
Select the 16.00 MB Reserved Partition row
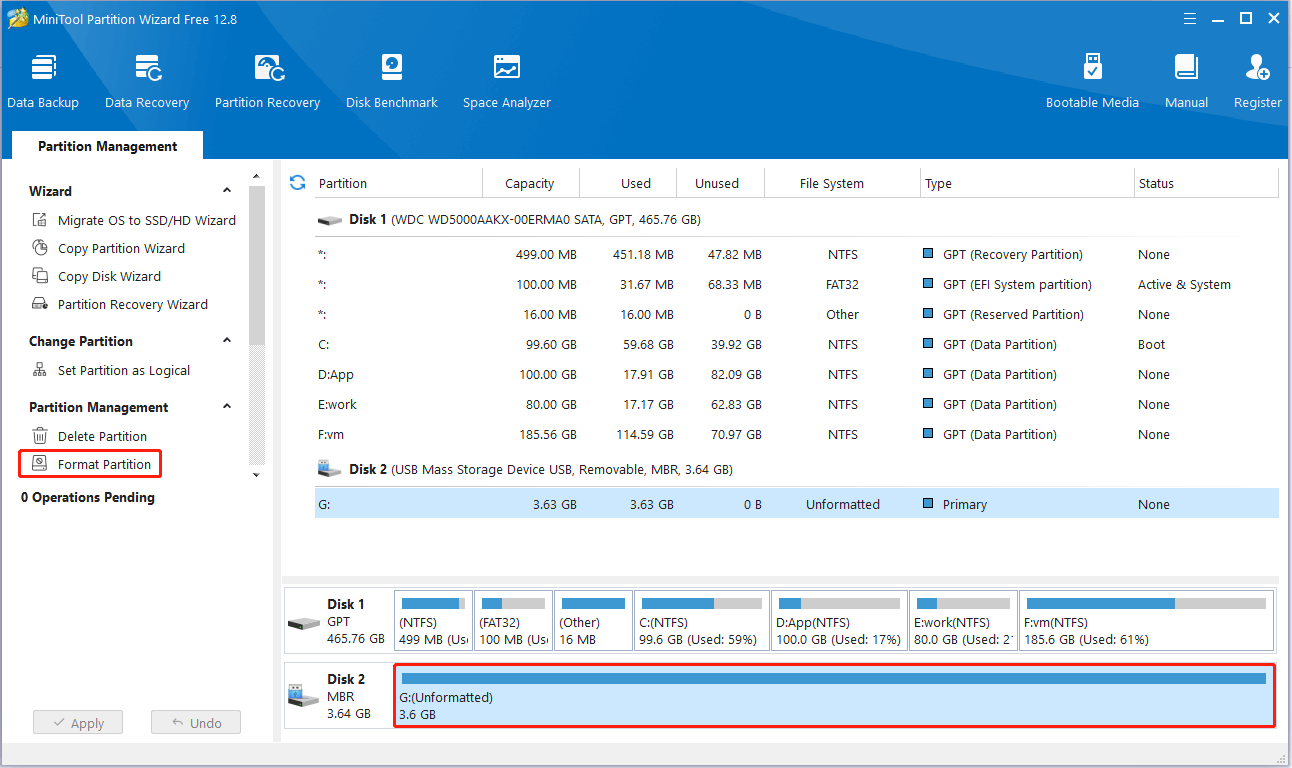click(x=796, y=314)
